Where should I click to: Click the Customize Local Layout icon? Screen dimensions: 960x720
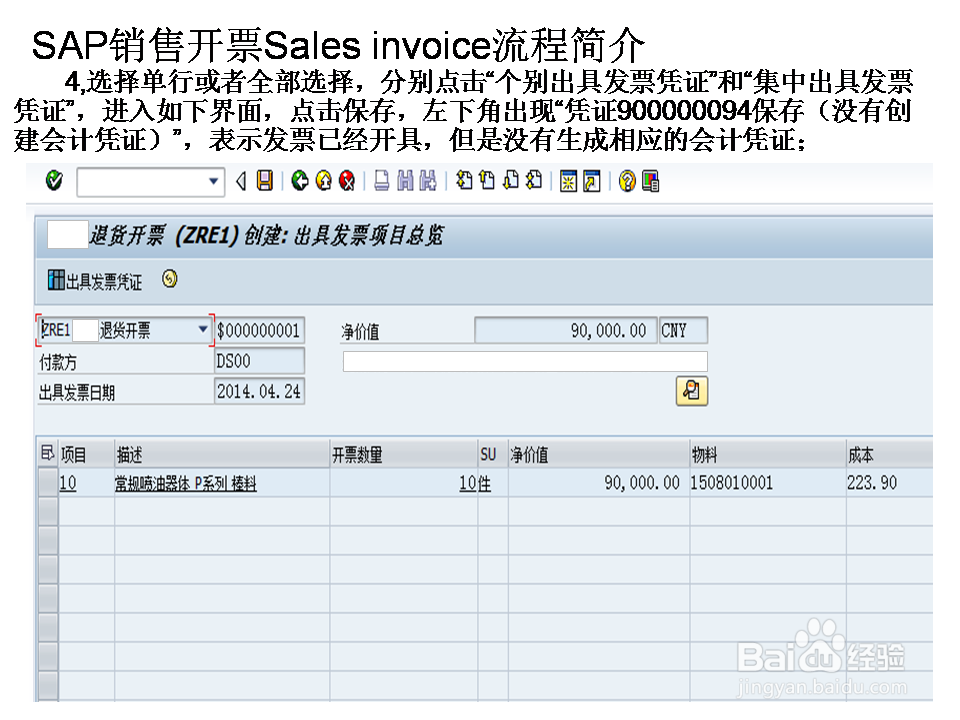[x=651, y=181]
